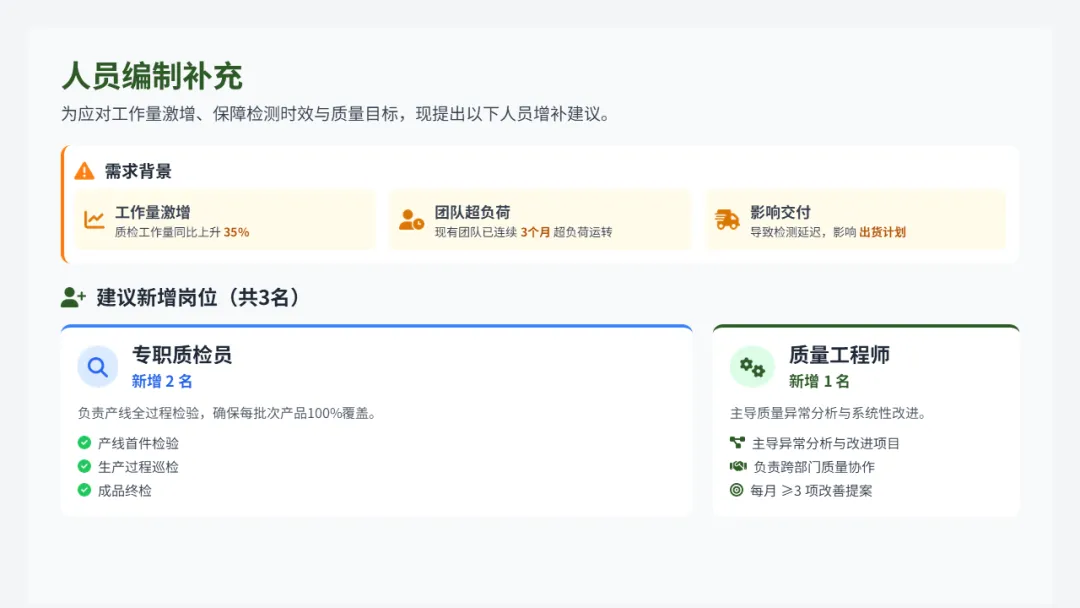The image size is (1080, 608).
Task: Click the description 主导质量异常分析与系统性改进
Action: (829, 413)
